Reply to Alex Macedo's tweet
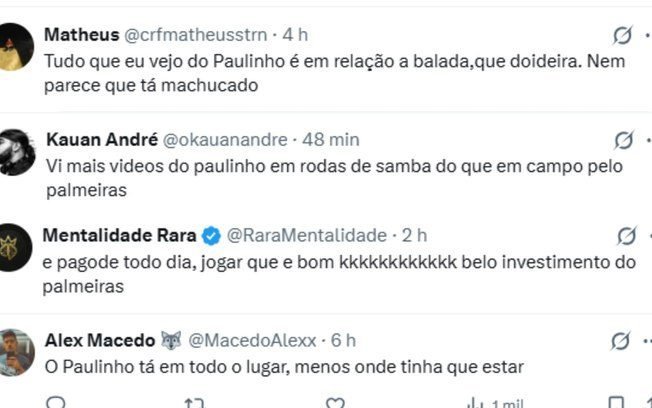 coord(57,402)
